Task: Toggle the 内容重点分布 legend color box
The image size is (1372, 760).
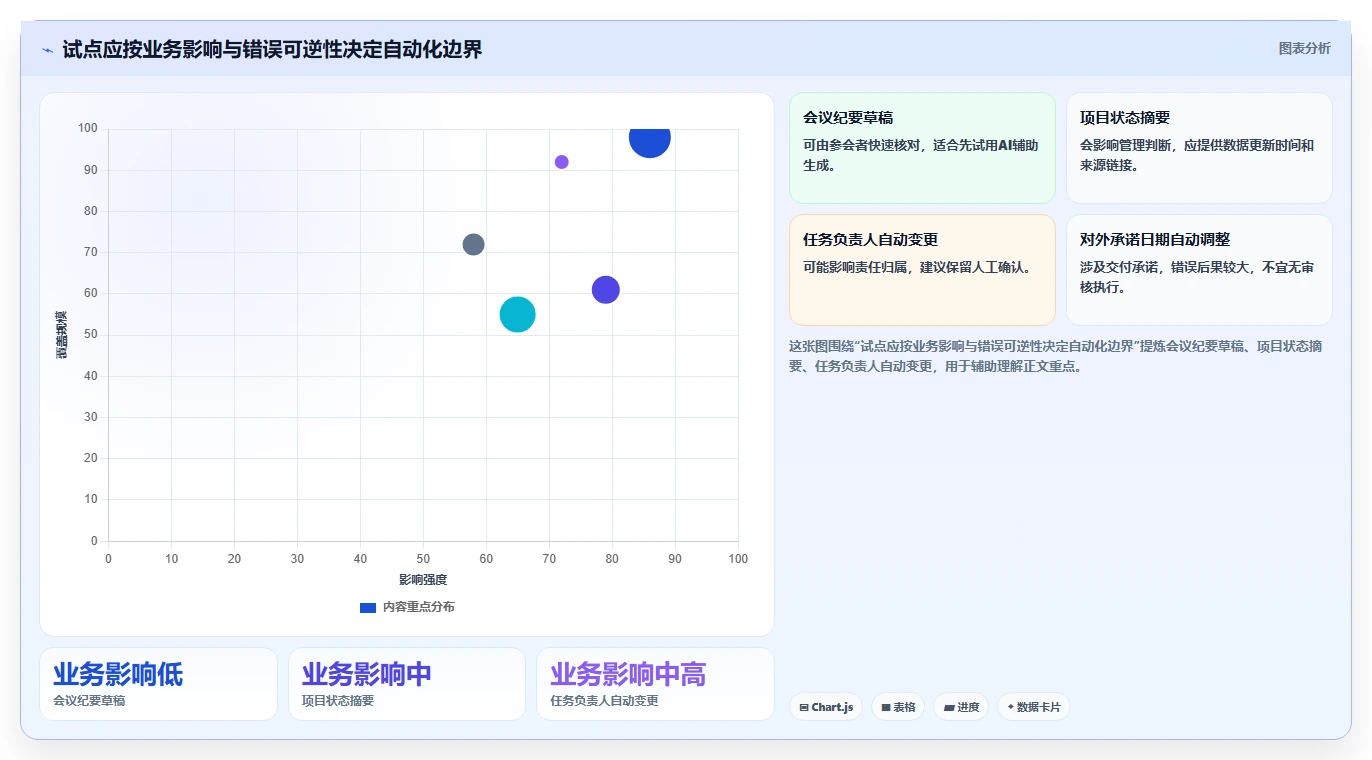Action: point(368,607)
